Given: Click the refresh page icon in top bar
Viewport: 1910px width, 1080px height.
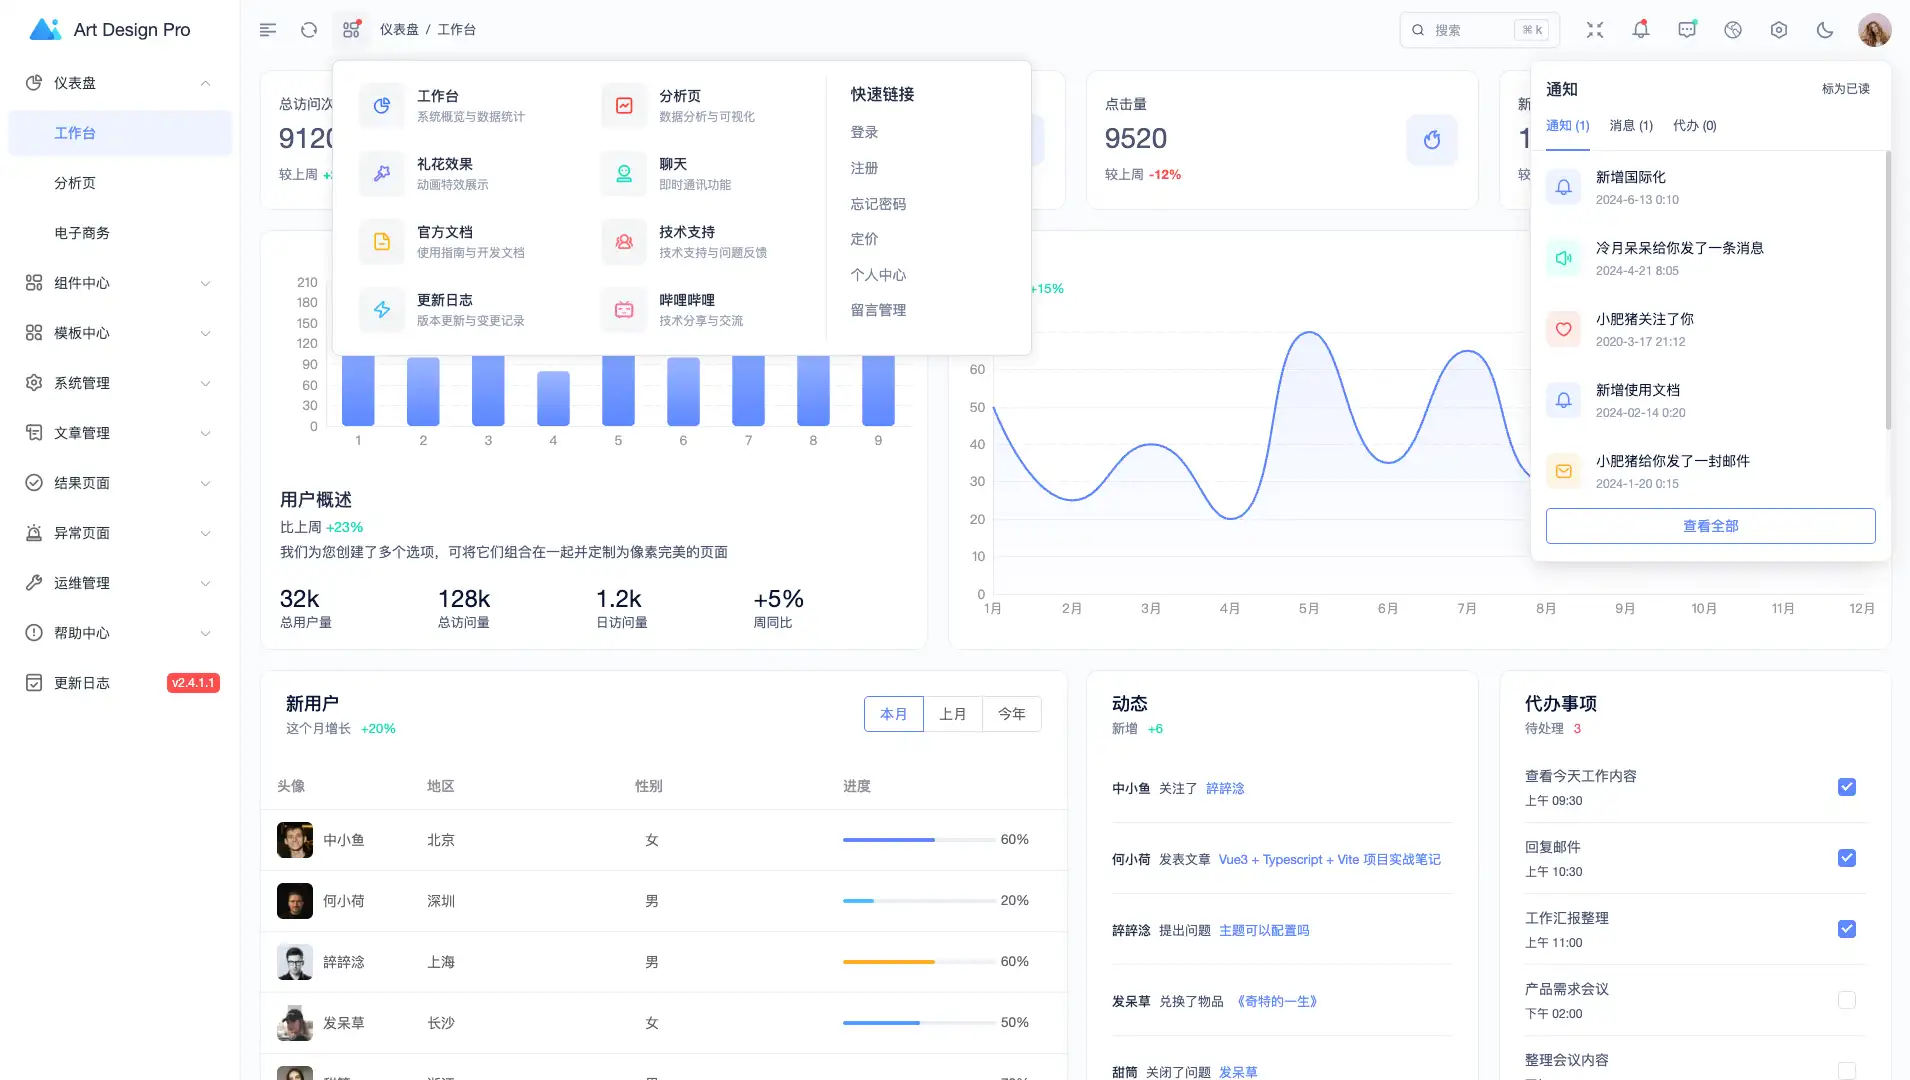Looking at the screenshot, I should click(309, 30).
